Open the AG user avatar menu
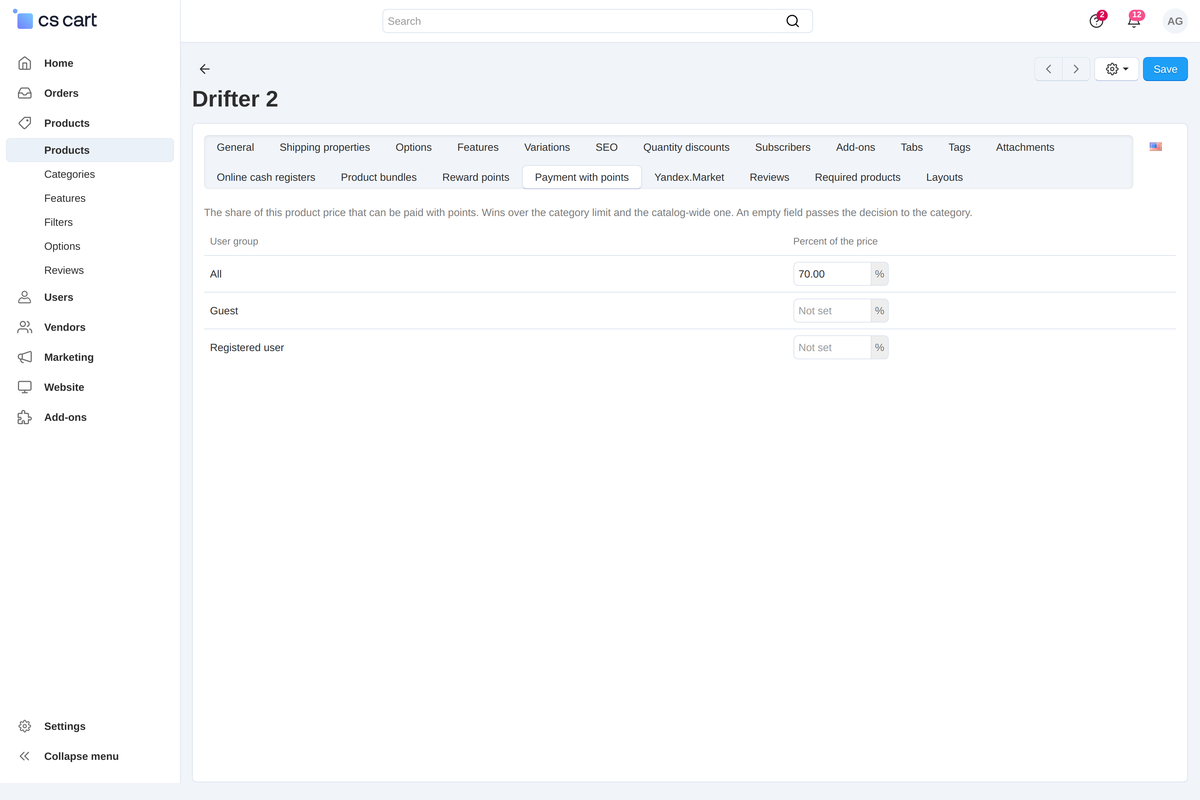1200x800 pixels. pos(1175,21)
